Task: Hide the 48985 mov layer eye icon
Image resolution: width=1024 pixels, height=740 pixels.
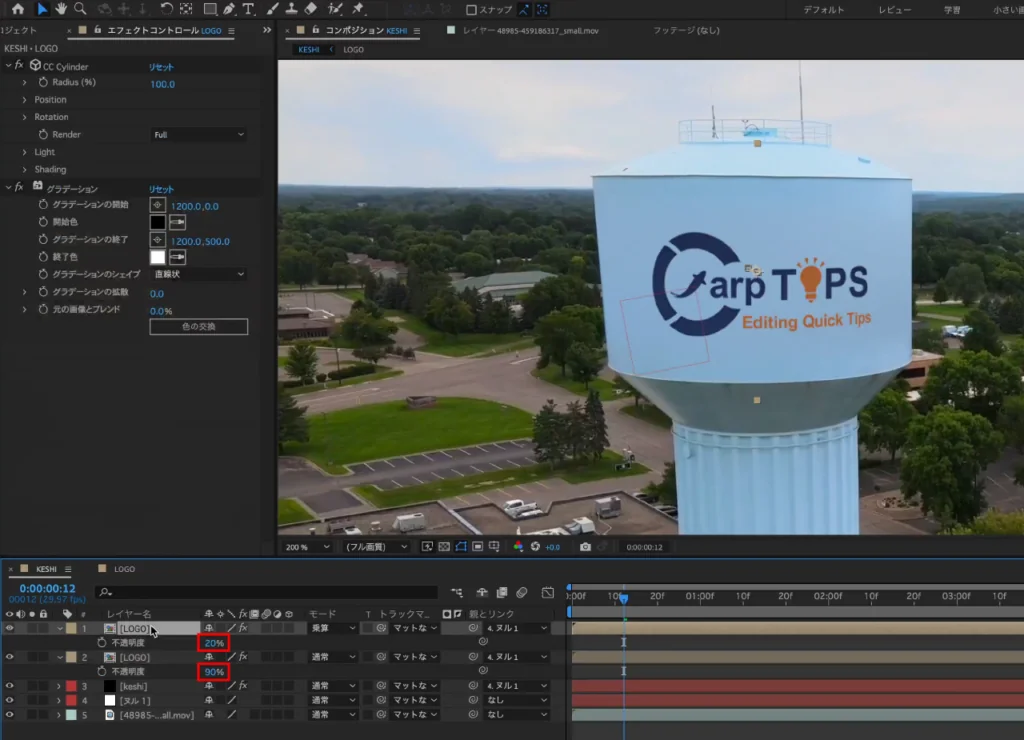Action: [9, 715]
